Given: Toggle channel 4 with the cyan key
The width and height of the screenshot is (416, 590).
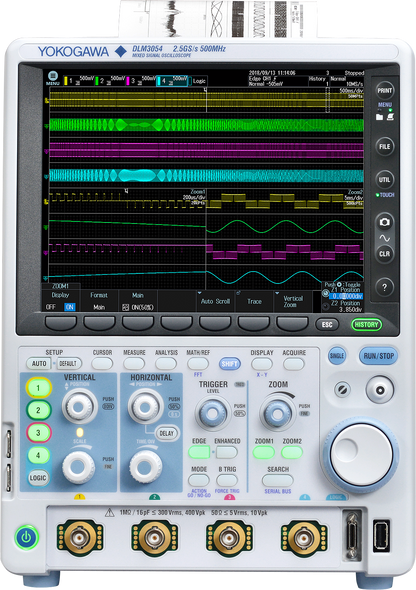Looking at the screenshot, I should coord(38,455).
